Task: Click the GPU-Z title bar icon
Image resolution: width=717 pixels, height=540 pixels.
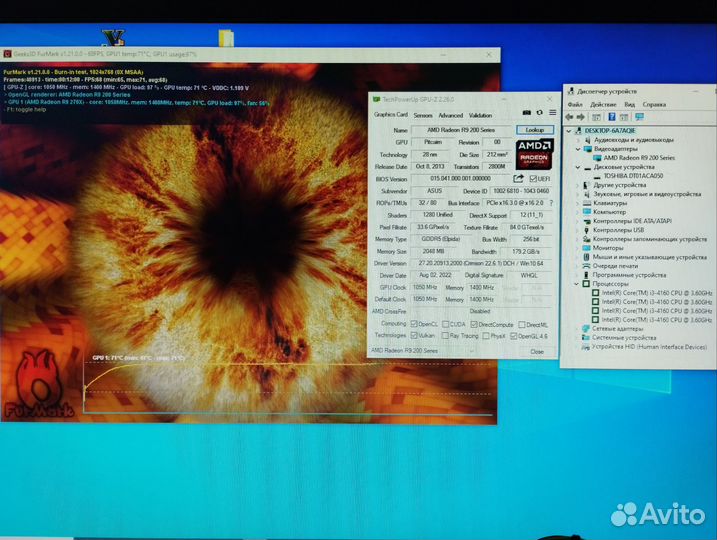Action: (376, 99)
